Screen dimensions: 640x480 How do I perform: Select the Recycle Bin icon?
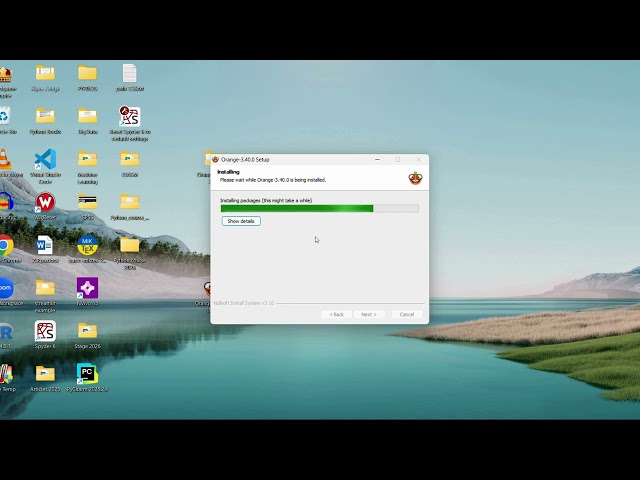pyautogui.click(x=4, y=116)
